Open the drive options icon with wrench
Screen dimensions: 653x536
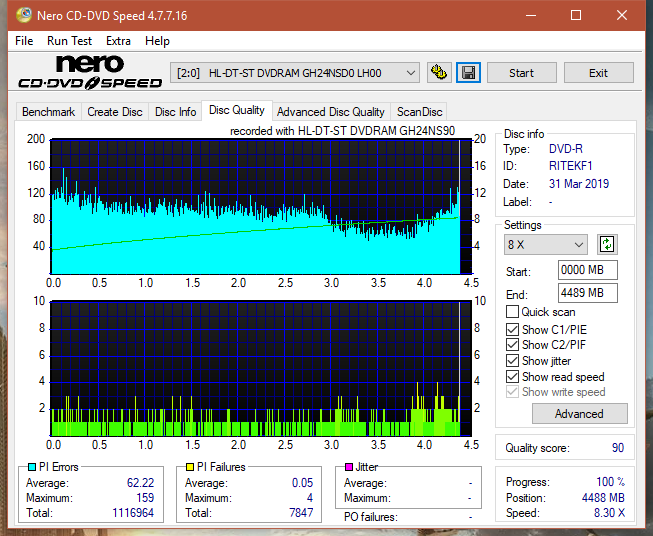[439, 73]
